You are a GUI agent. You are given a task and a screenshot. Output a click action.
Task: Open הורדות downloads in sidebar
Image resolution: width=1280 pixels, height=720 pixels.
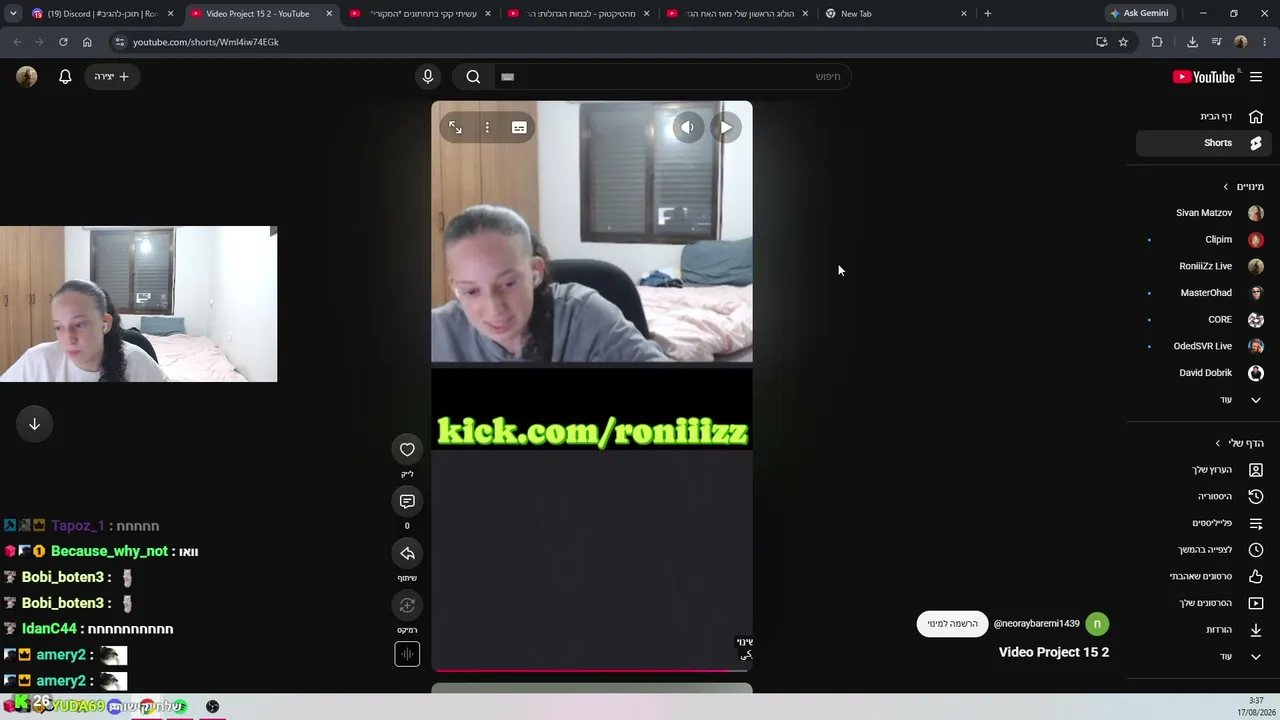coord(1203,630)
